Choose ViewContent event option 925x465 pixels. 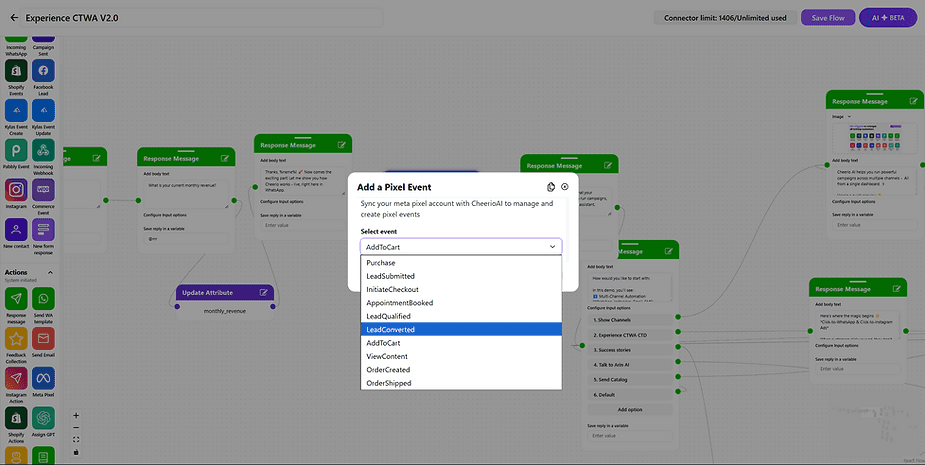461,356
